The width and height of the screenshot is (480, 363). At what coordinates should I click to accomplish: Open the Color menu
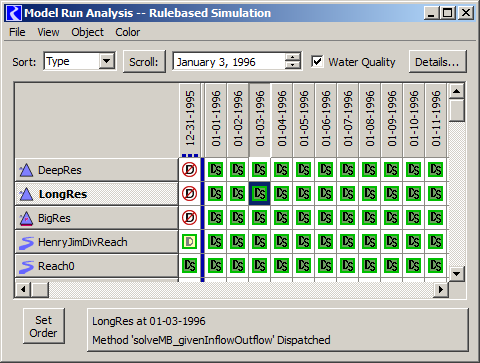click(x=127, y=32)
